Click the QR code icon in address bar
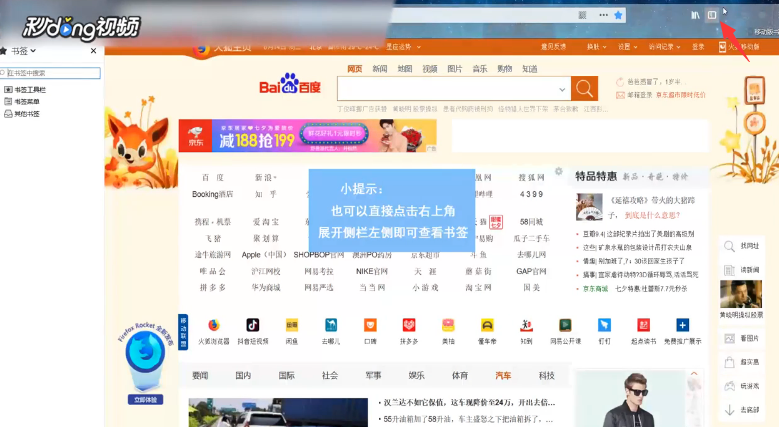 pos(582,15)
